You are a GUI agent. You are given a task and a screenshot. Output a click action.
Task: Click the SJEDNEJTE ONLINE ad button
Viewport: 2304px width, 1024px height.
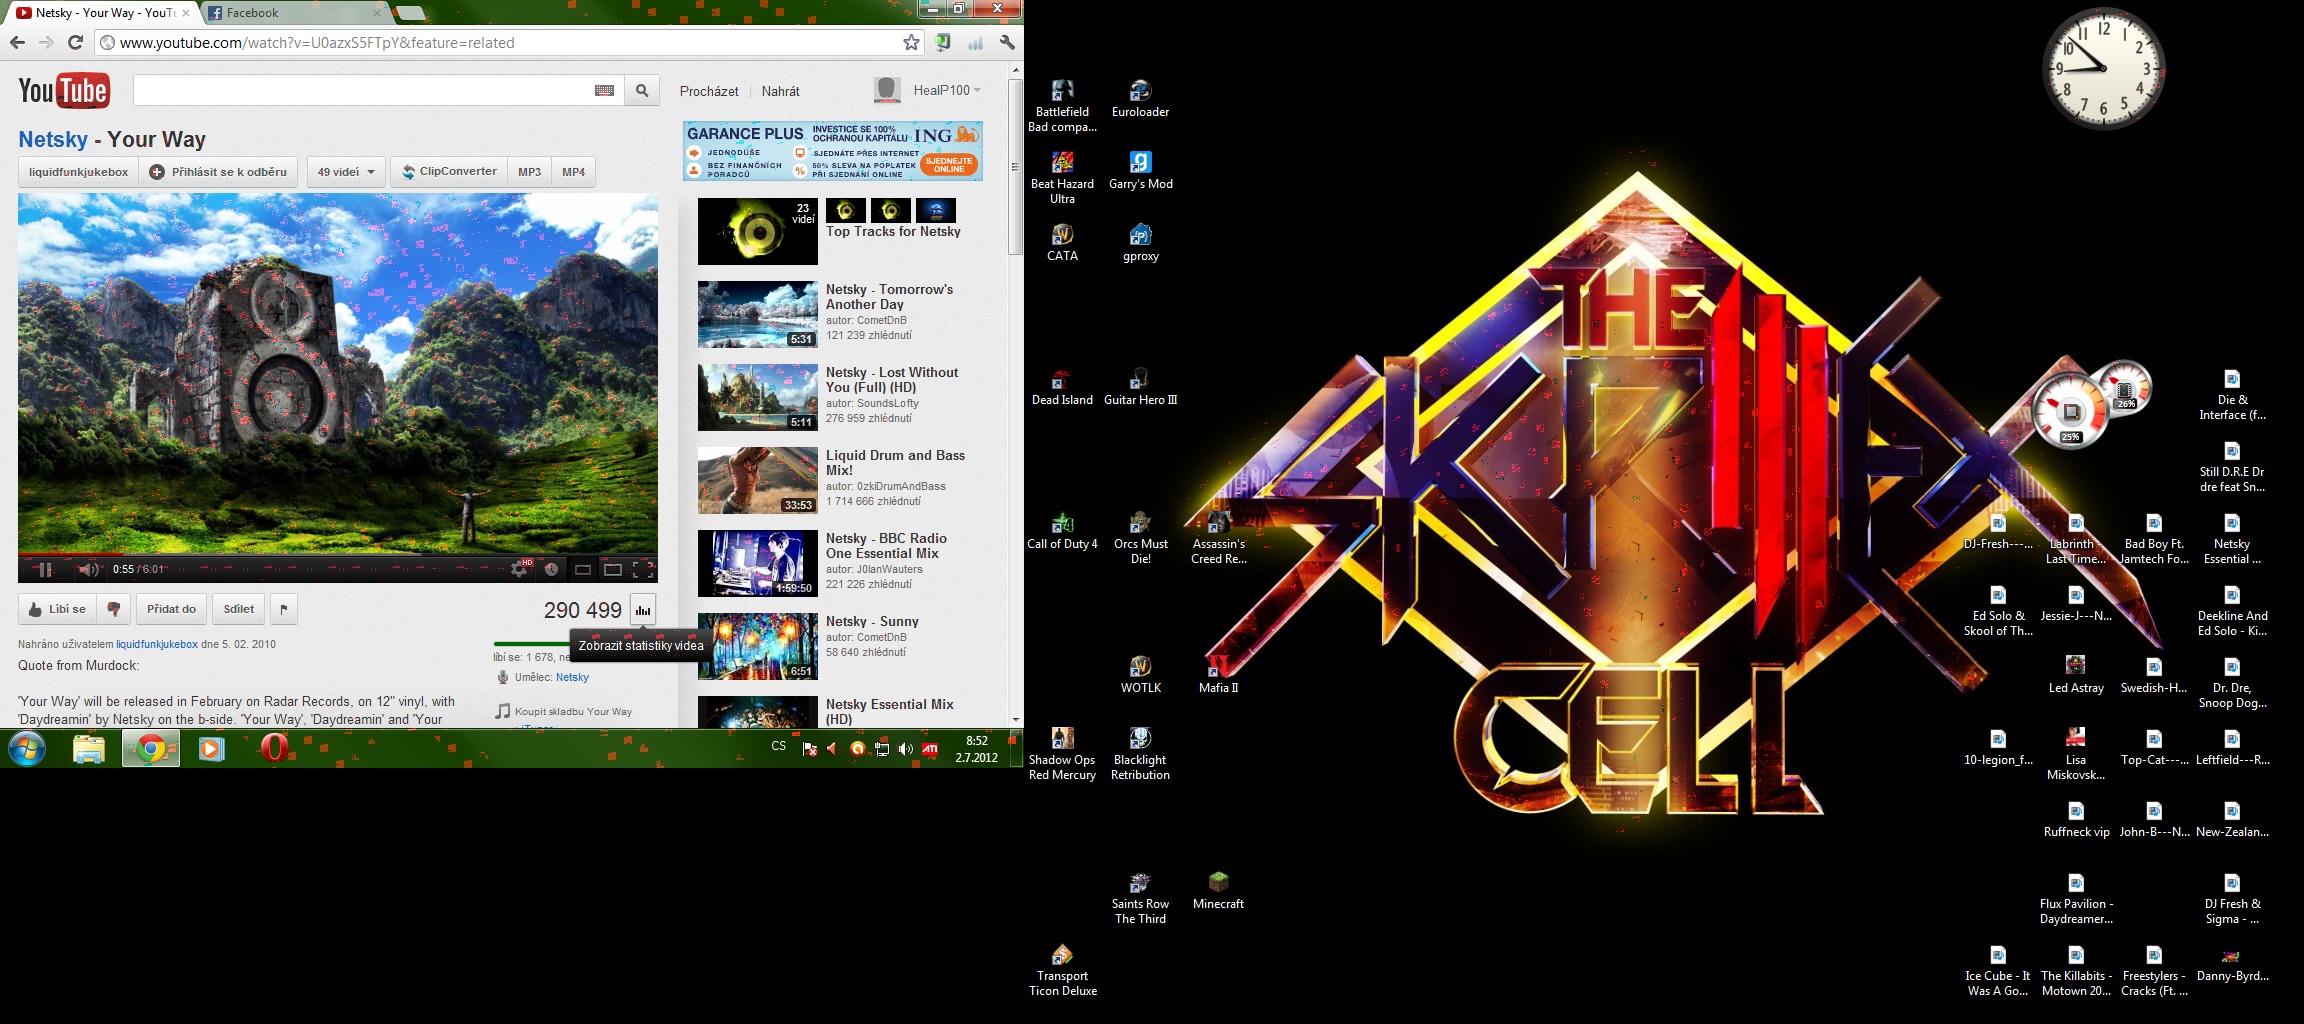pos(949,165)
